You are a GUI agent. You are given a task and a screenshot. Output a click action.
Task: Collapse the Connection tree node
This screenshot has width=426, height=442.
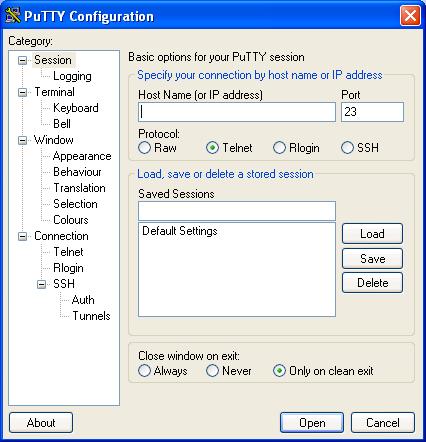(x=22, y=236)
